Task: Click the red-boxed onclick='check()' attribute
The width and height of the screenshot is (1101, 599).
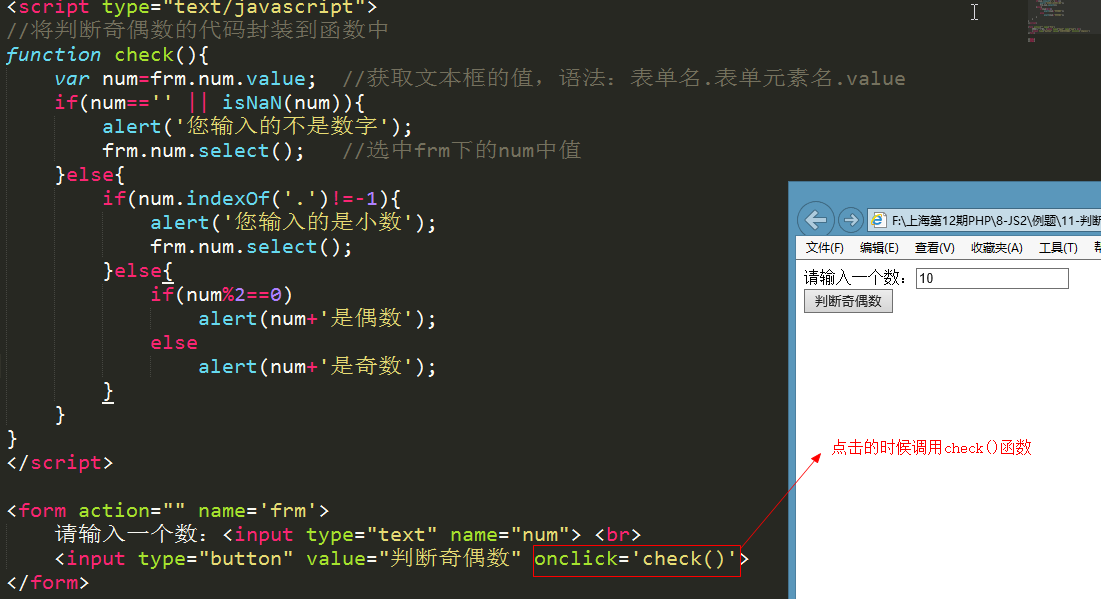Action: (636, 559)
